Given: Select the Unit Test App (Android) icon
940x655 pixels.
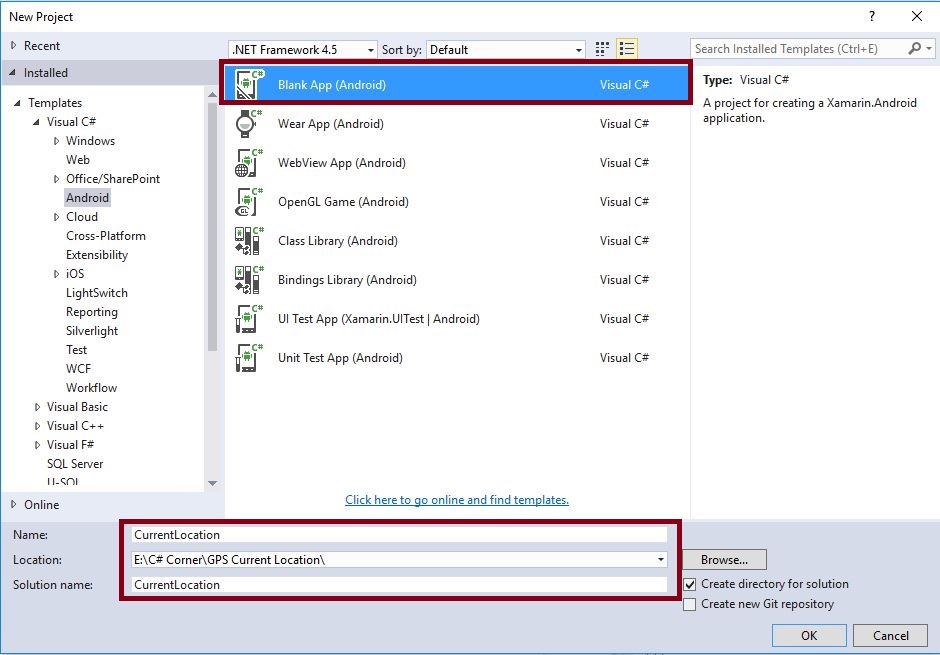Looking at the screenshot, I should point(249,357).
